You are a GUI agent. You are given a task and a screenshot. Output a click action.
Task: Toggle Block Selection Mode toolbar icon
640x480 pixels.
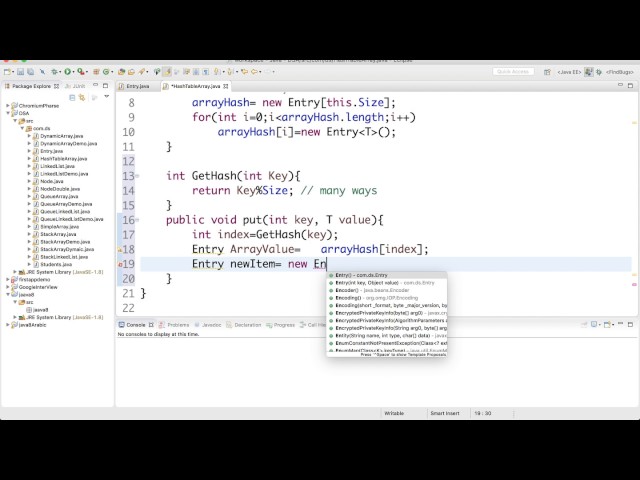196,72
